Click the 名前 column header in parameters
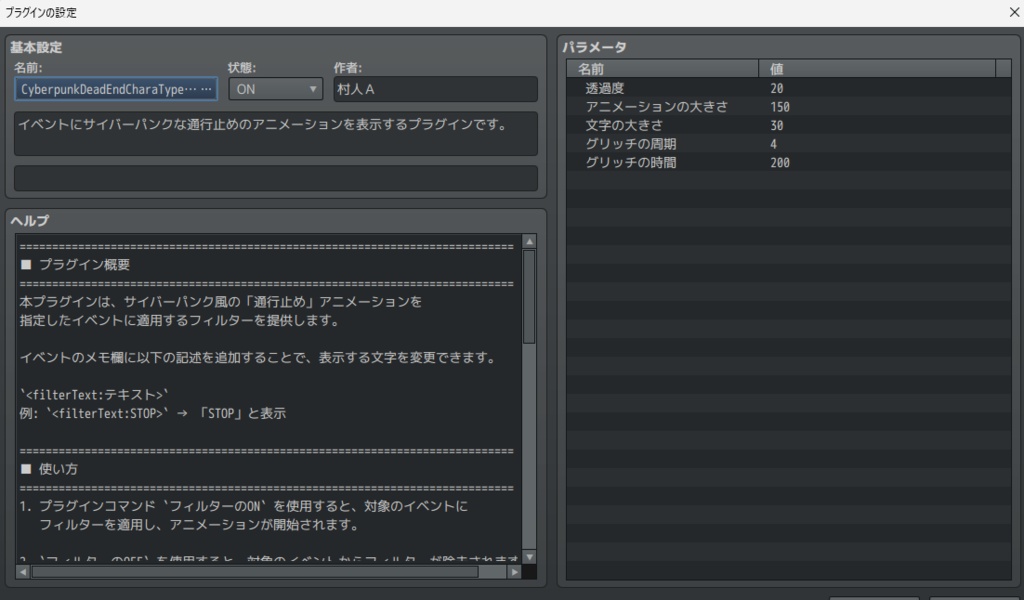The height and width of the screenshot is (600, 1024). (x=660, y=68)
